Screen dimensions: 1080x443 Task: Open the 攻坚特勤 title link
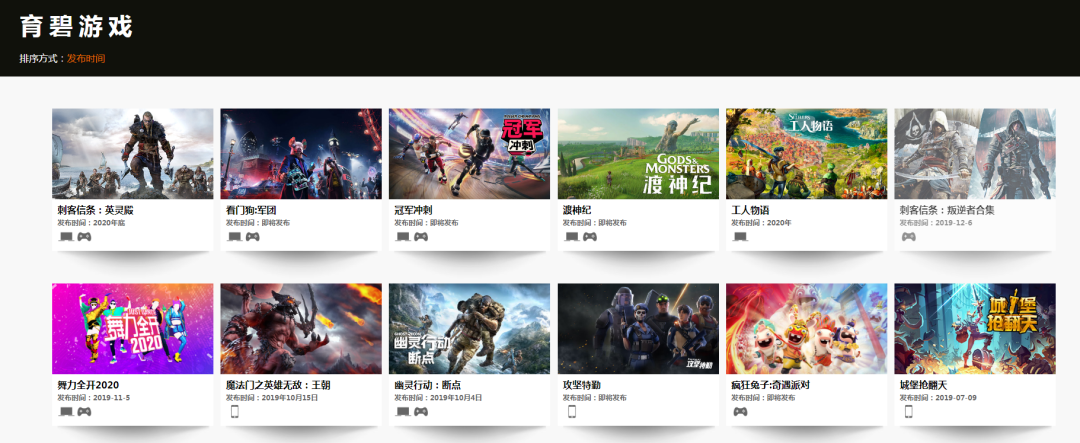click(582, 385)
